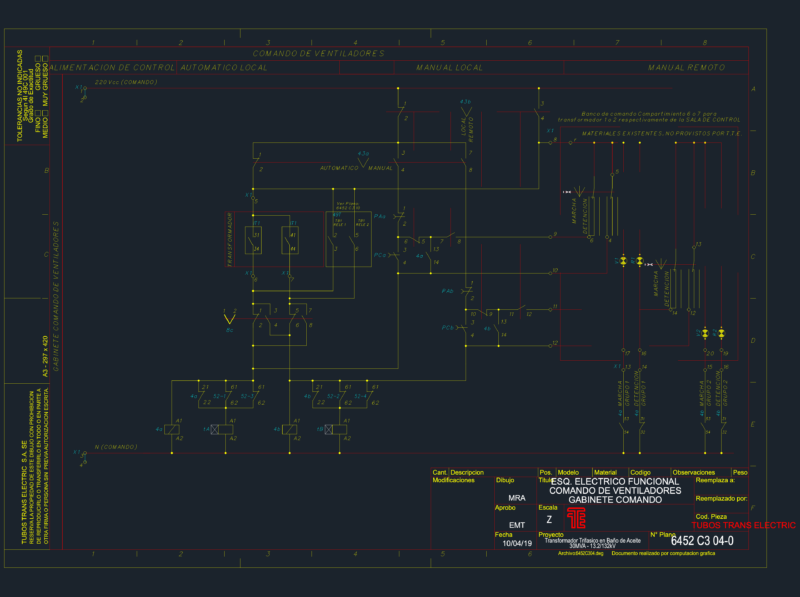800x597 pixels.
Task: Select the 'Descripcion' column header
Action: click(x=467, y=472)
